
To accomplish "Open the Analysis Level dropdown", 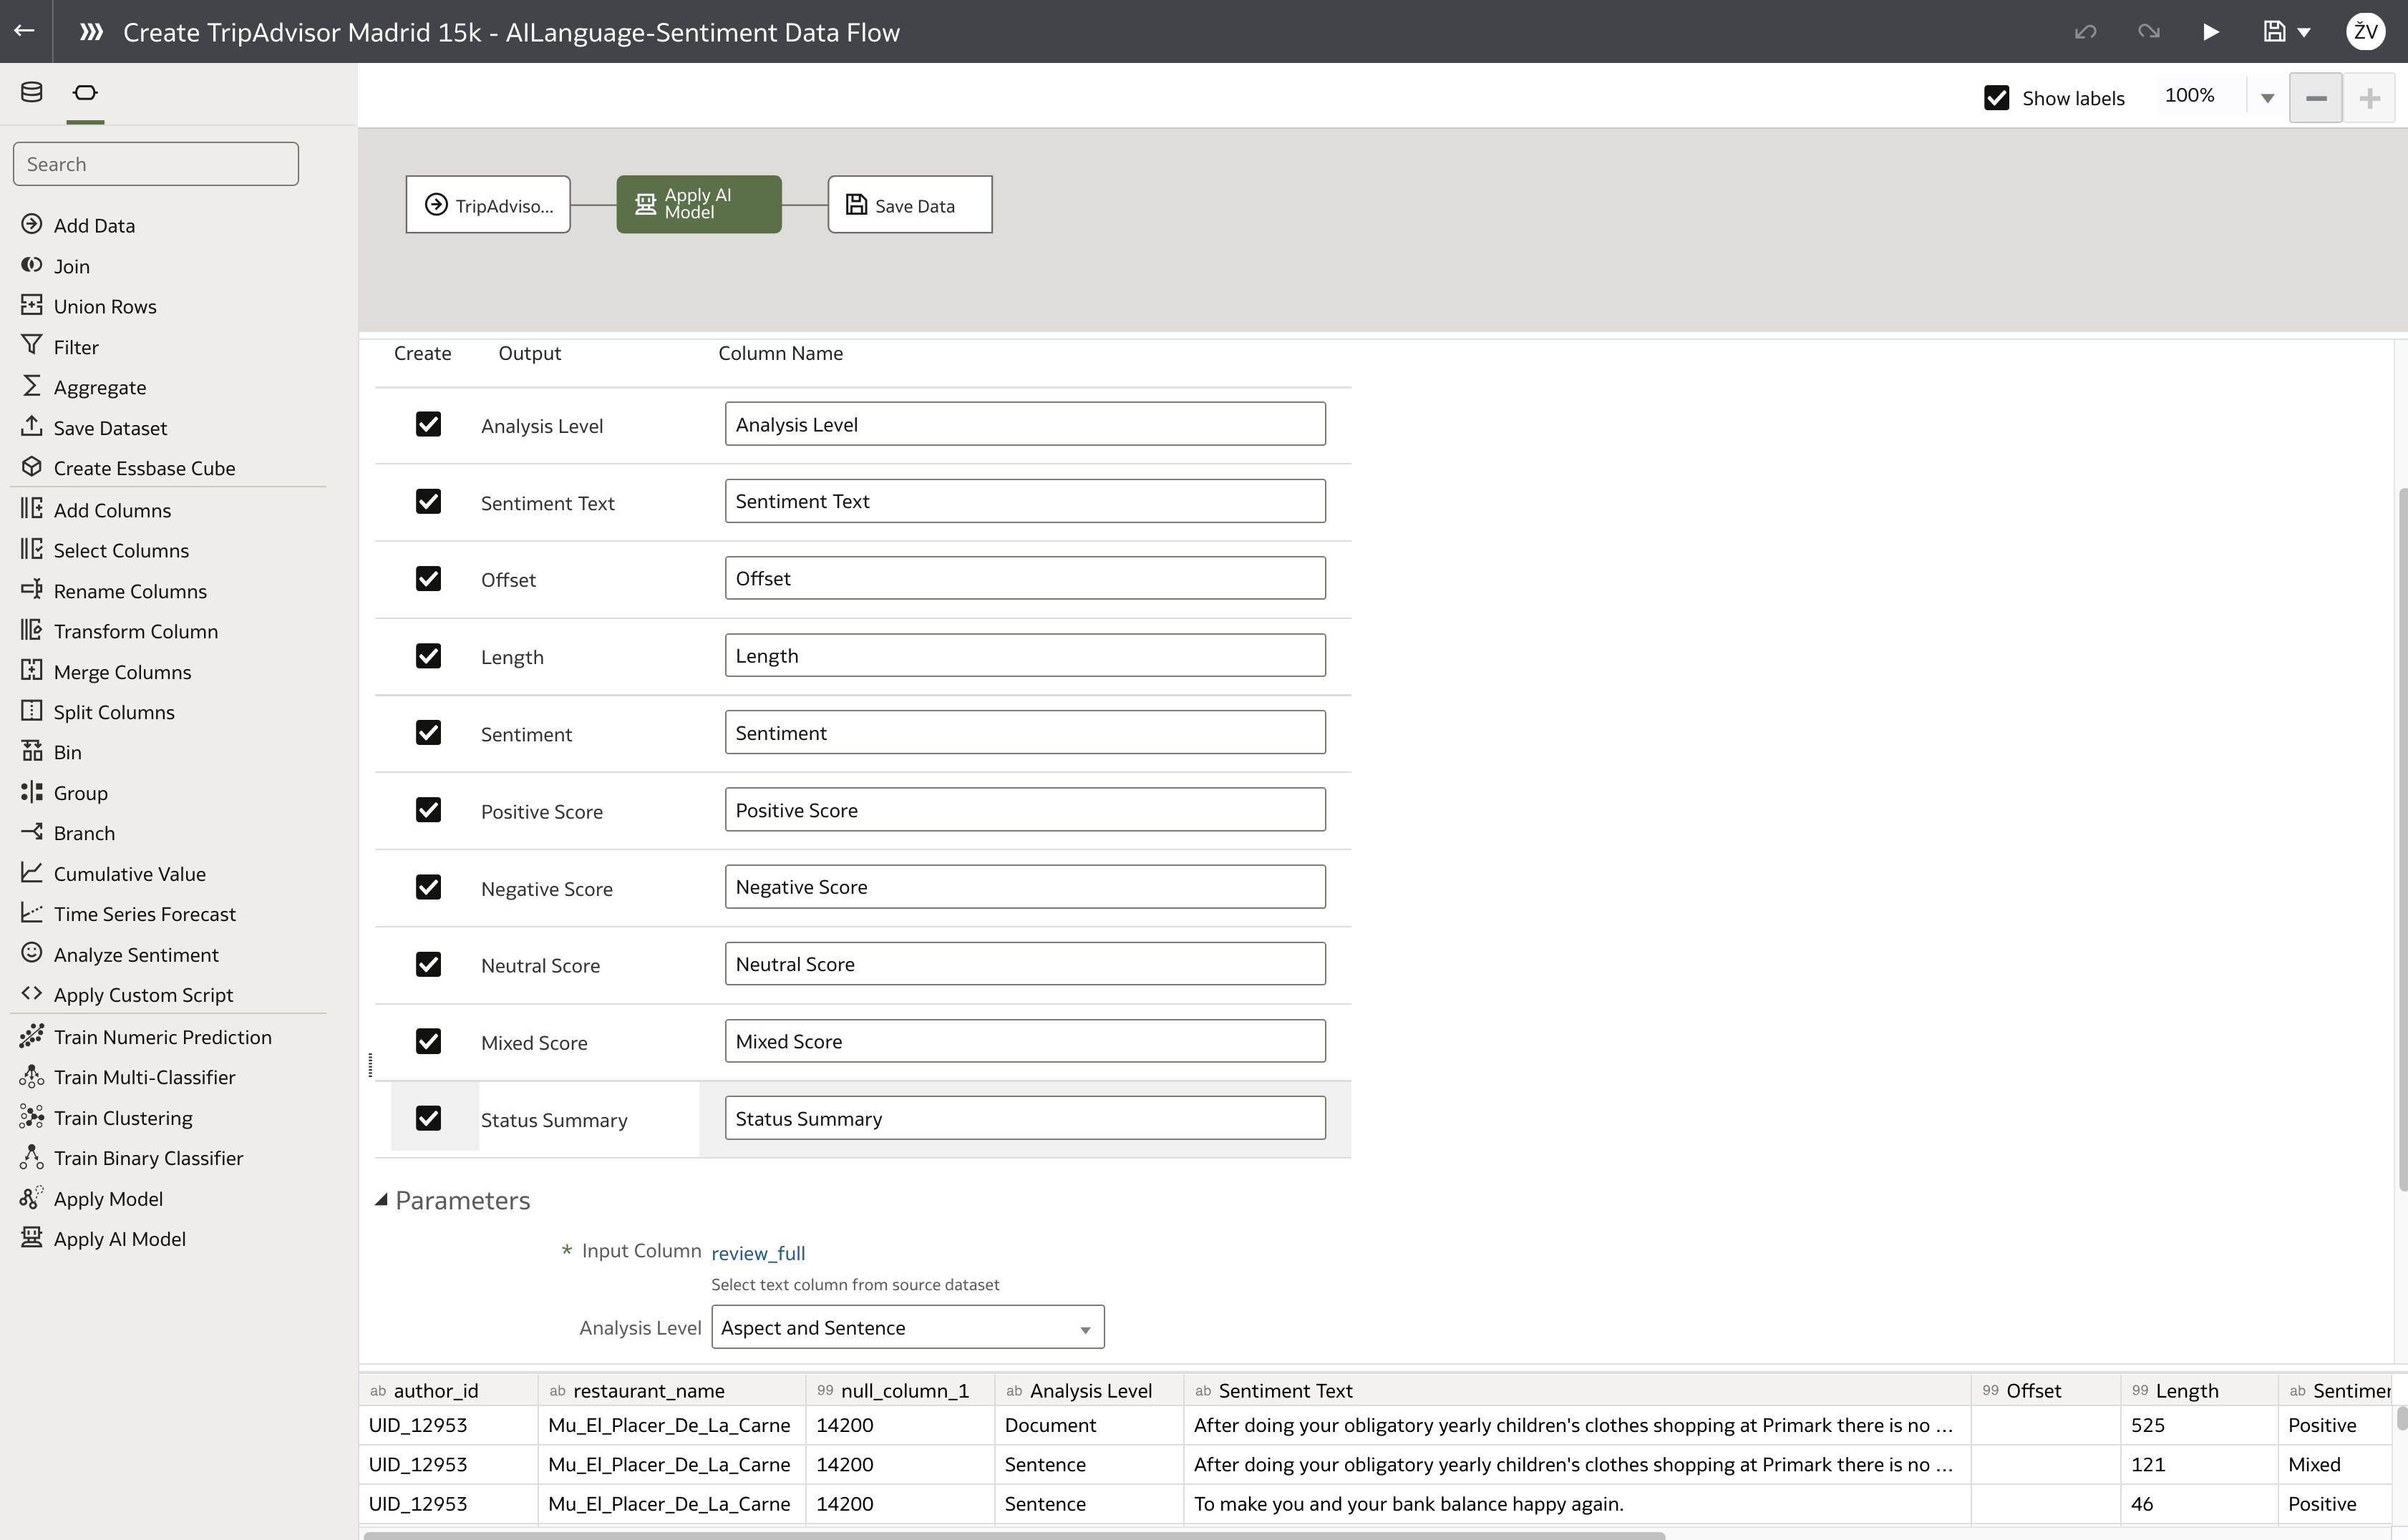I will click(x=908, y=1327).
